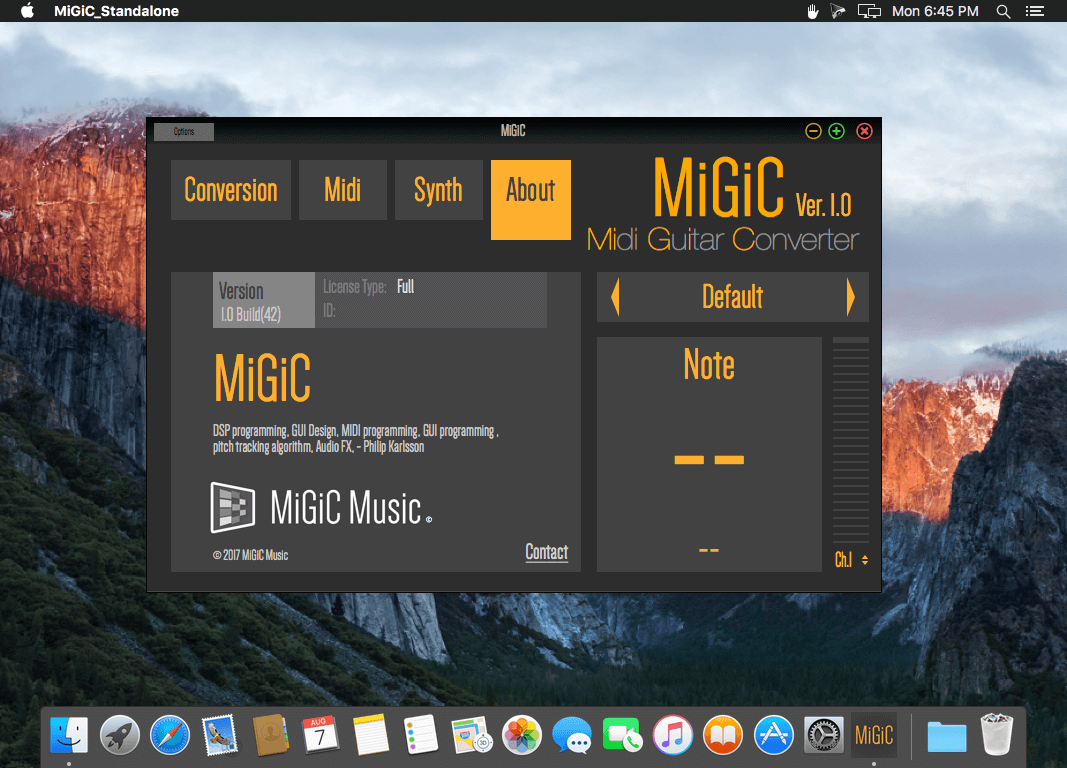
Task: Go to previous preset with left arrow
Action: [x=615, y=297]
